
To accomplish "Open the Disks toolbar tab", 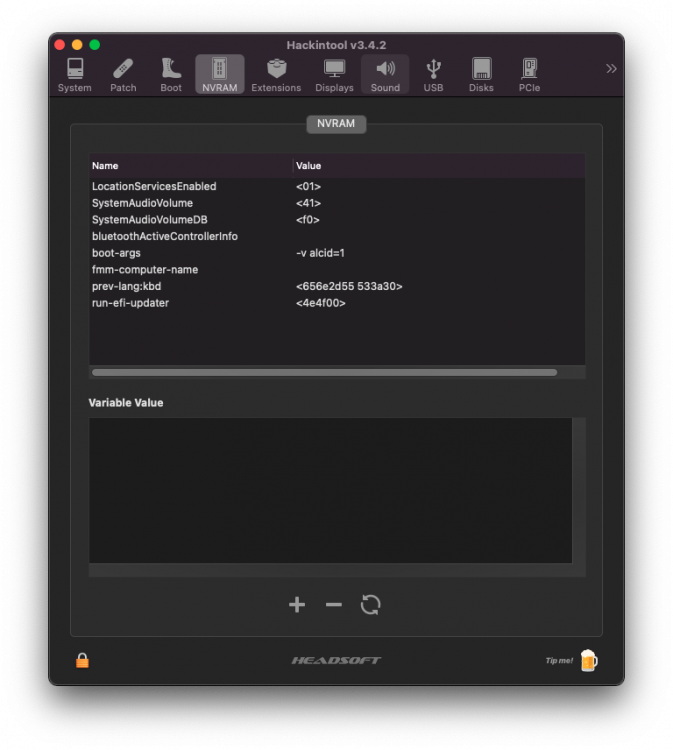I will [481, 75].
